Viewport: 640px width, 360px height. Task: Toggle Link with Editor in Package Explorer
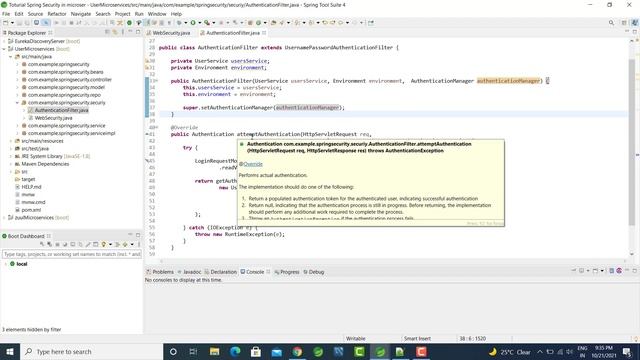point(115,32)
